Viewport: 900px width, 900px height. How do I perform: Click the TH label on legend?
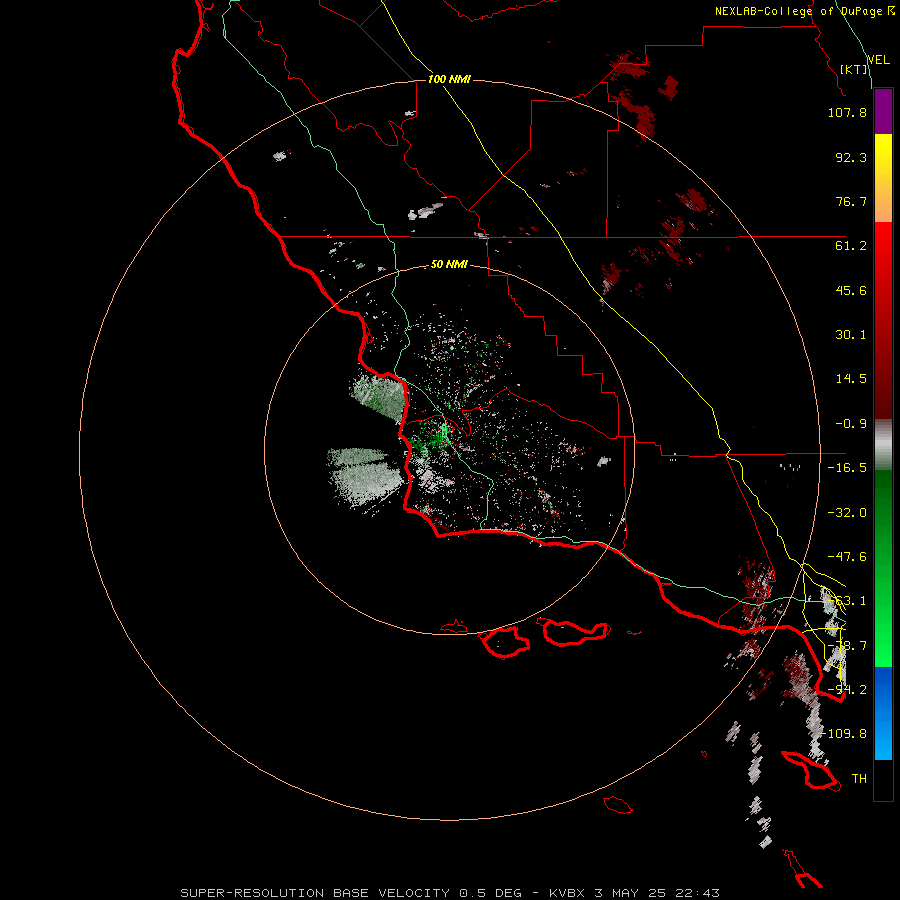(x=859, y=779)
